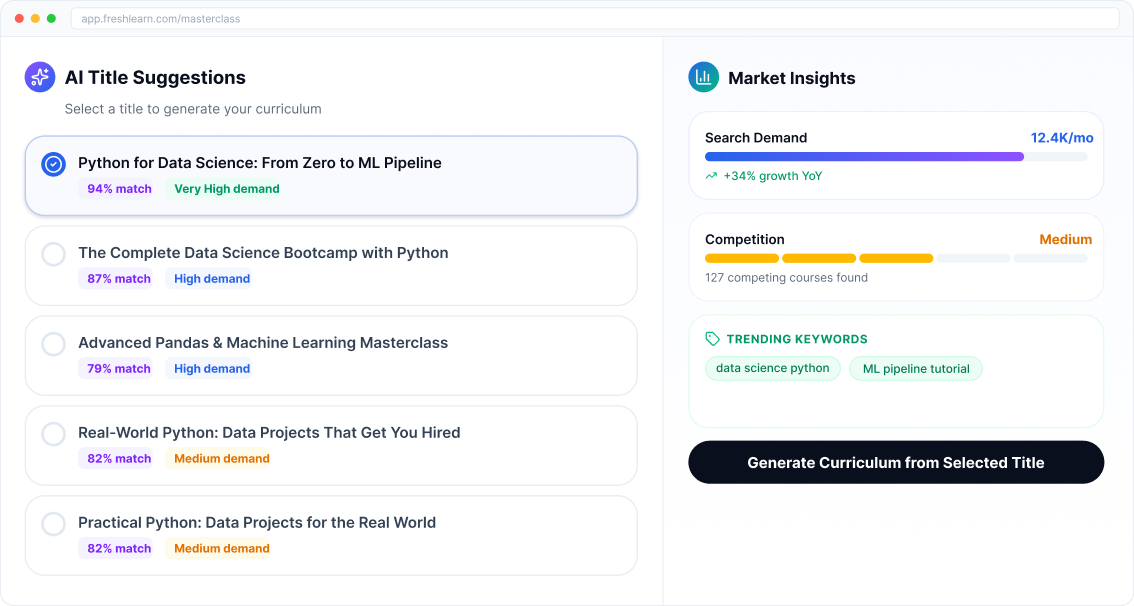Screen dimensions: 1134x606
Task: Click the bar chart icon next to Market Insights
Action: pyautogui.click(x=703, y=77)
